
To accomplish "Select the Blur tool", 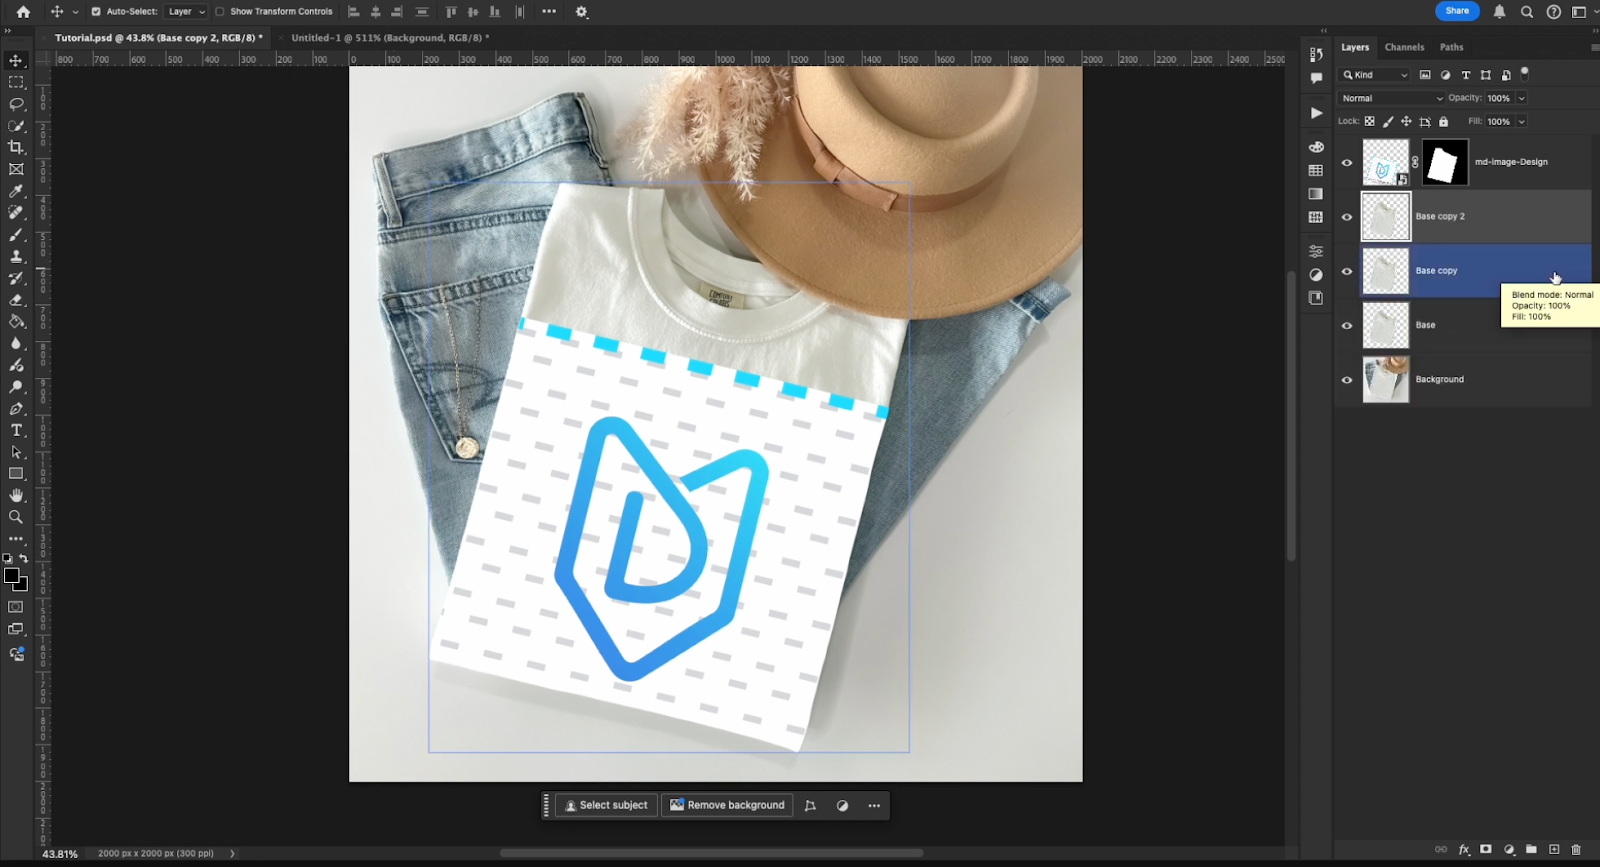I will tap(16, 343).
